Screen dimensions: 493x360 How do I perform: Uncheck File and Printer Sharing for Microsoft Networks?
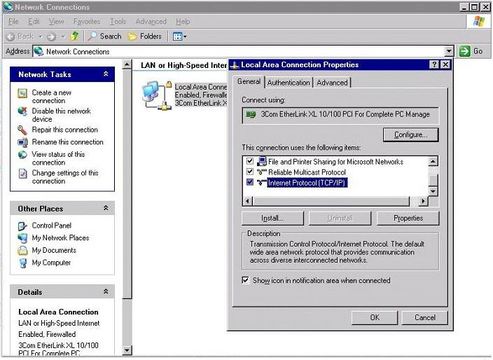tap(250, 161)
